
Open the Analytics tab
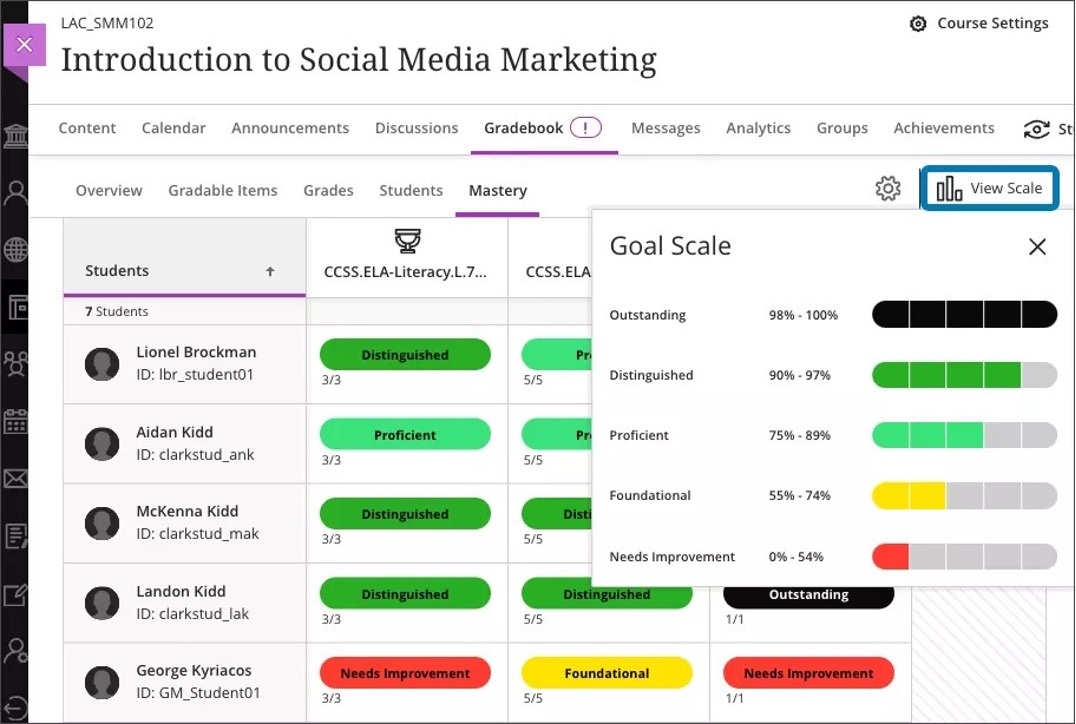tap(758, 128)
